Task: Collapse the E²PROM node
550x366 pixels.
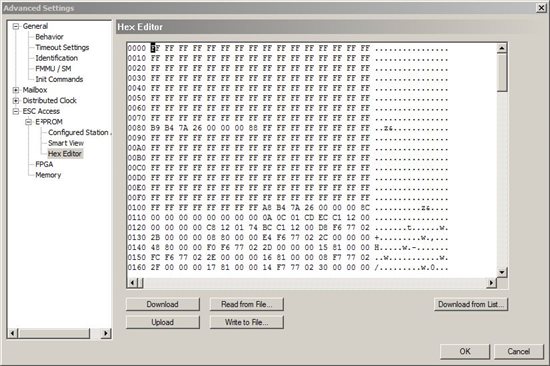Action: coord(28,122)
